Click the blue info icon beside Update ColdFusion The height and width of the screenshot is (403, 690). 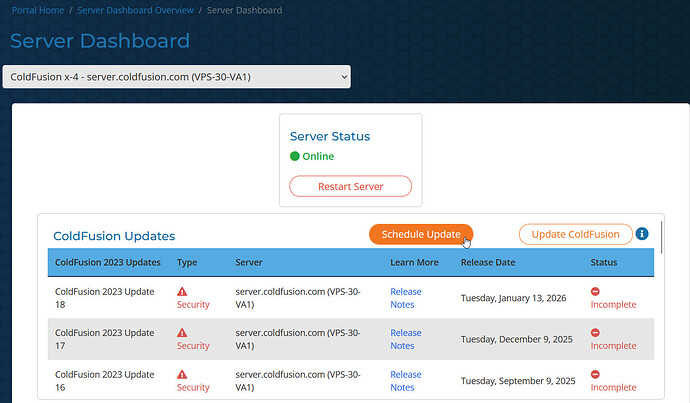pos(643,234)
